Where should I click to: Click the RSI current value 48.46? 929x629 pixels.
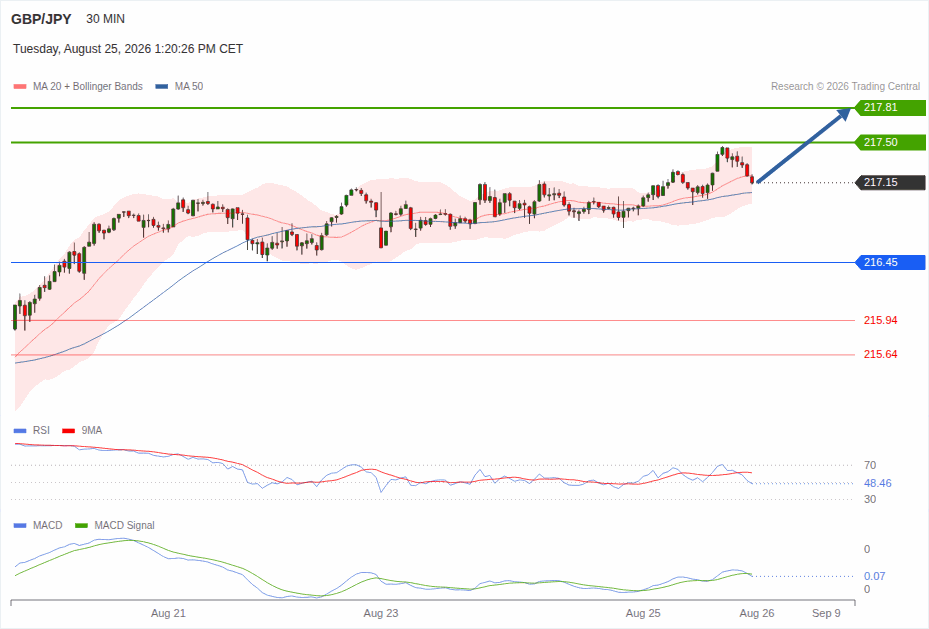(877, 483)
